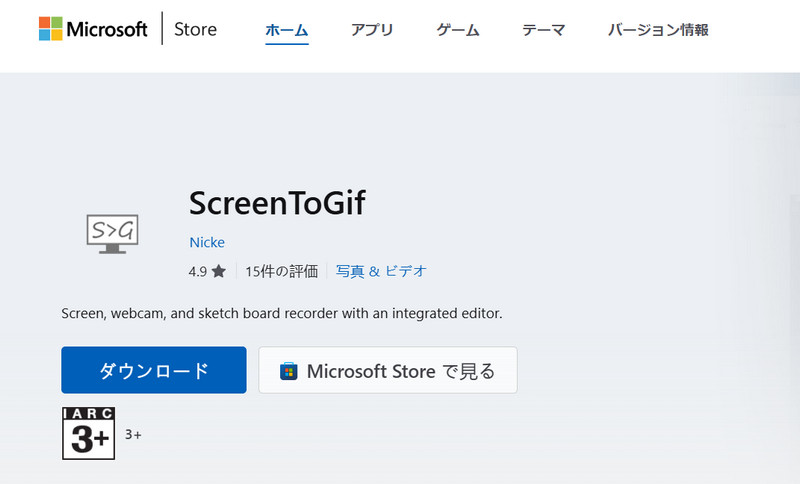Go to the テーマ tab
Viewport: 800px width, 484px height.
click(x=543, y=30)
